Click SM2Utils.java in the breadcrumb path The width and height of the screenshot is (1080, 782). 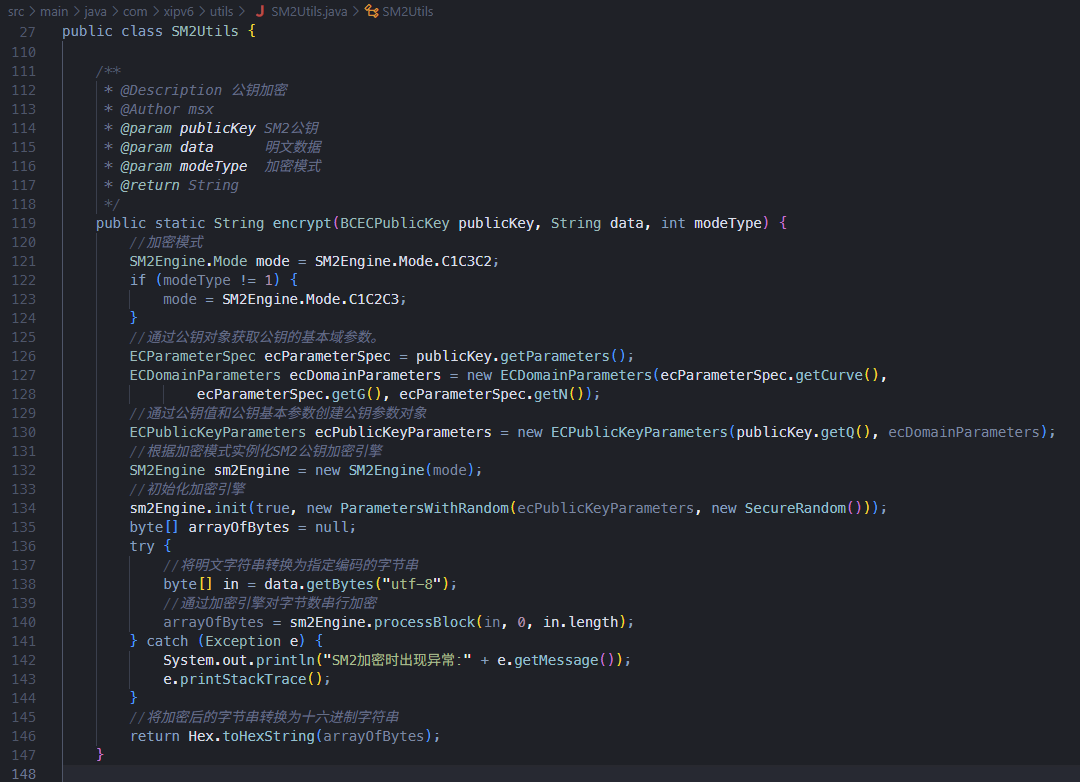(308, 11)
